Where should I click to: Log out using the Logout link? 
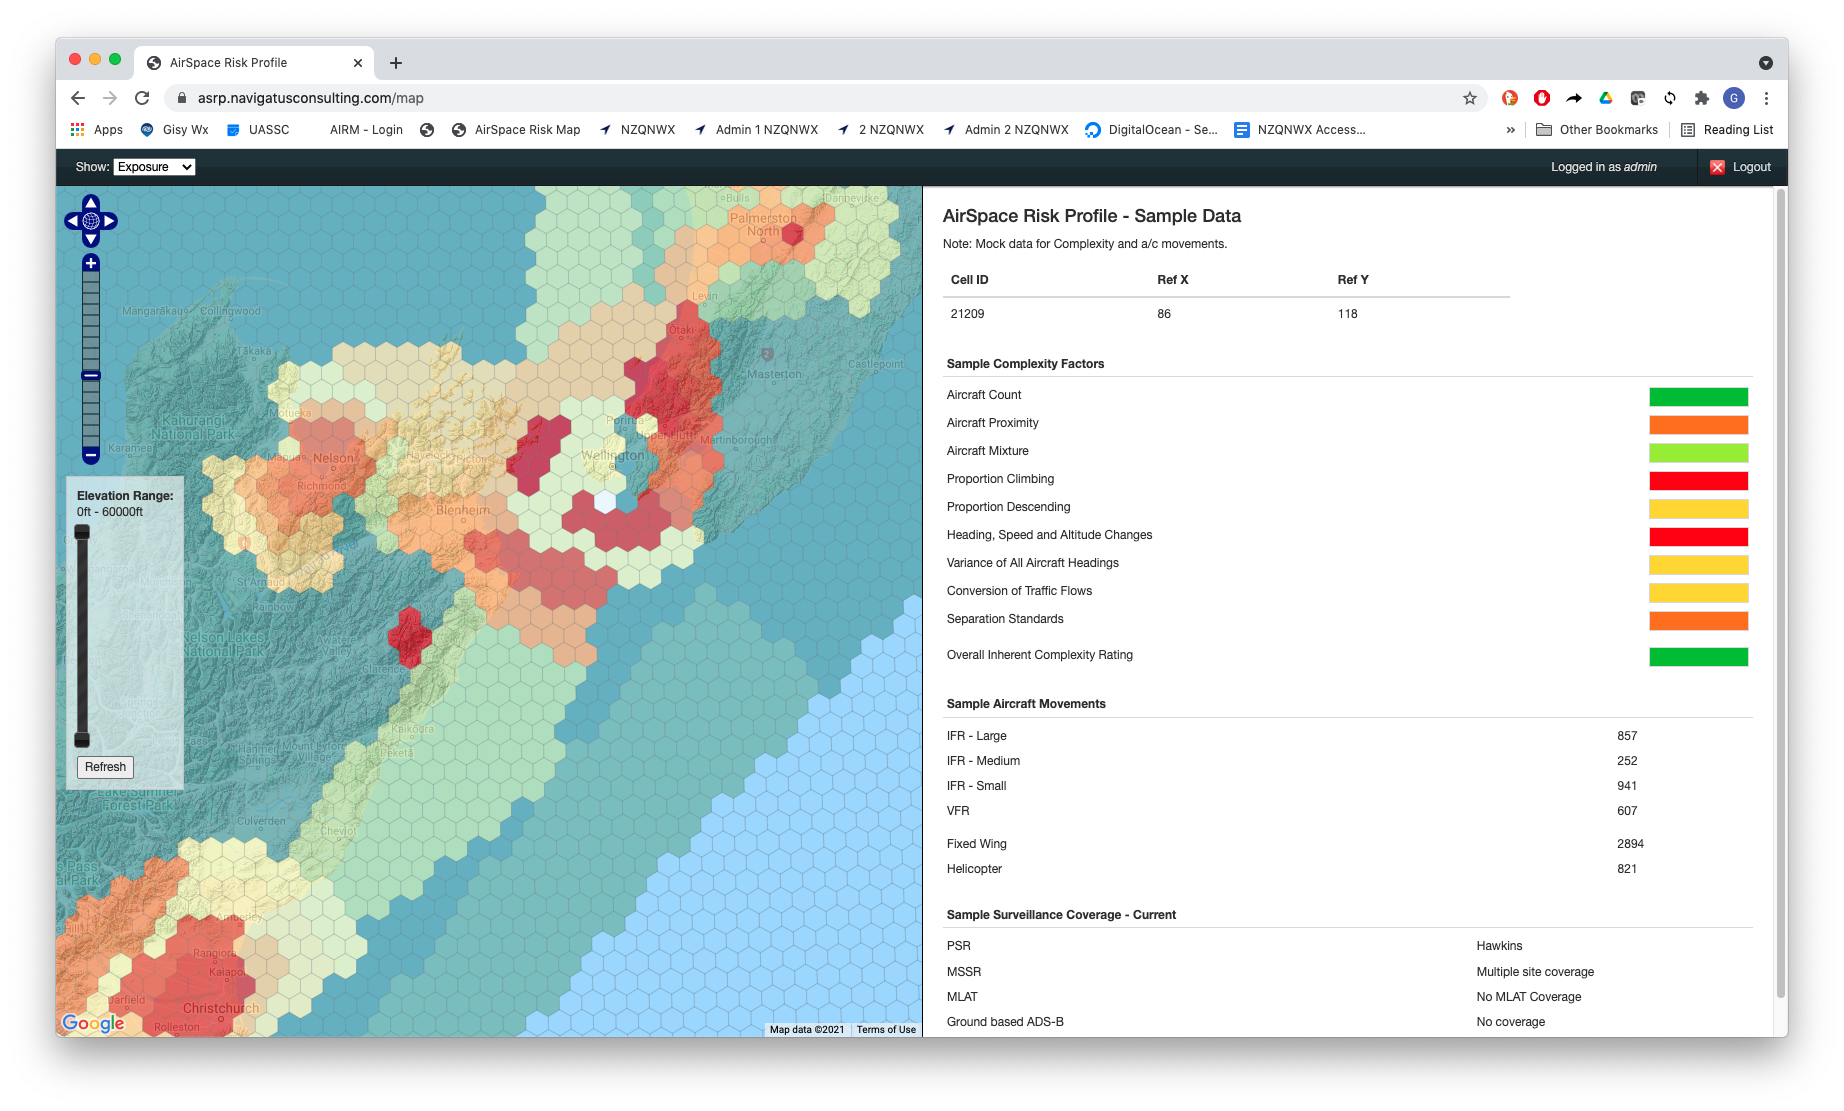pos(1751,167)
